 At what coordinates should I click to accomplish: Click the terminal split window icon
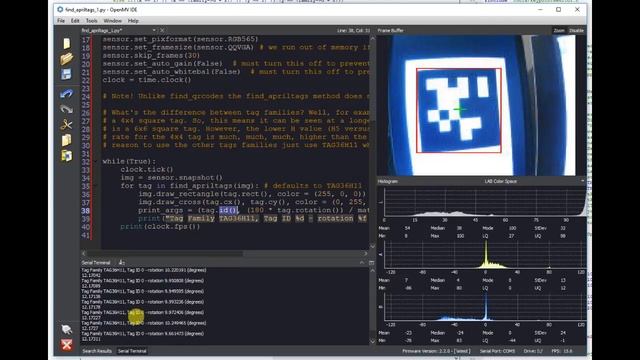(371, 262)
